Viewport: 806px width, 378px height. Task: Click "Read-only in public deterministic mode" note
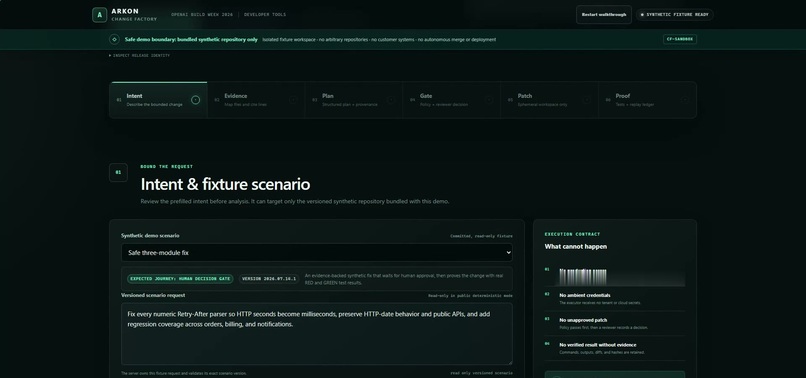(470, 296)
